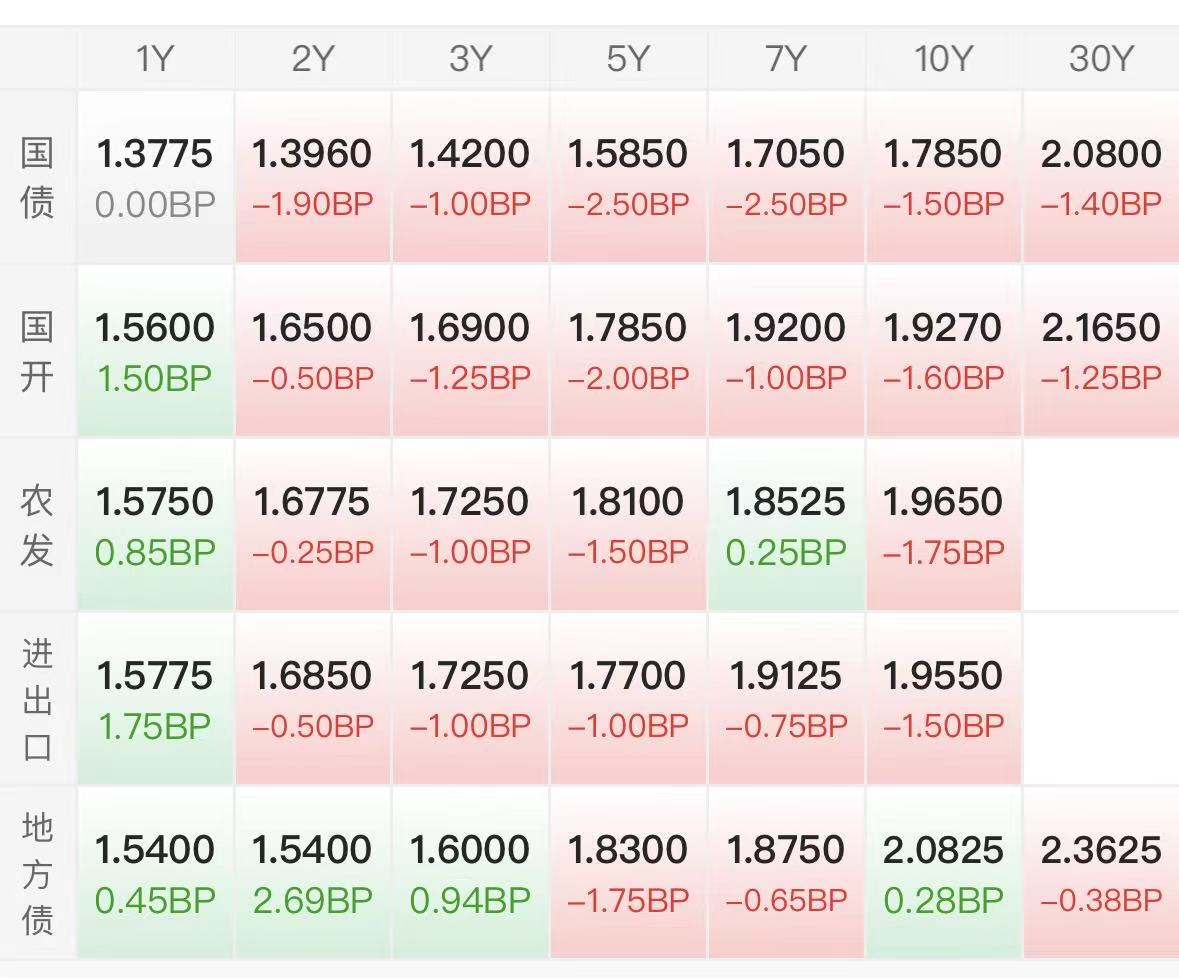1179x978 pixels.
Task: Click the 国开 1Y cell showing 1.5600
Action: point(155,351)
